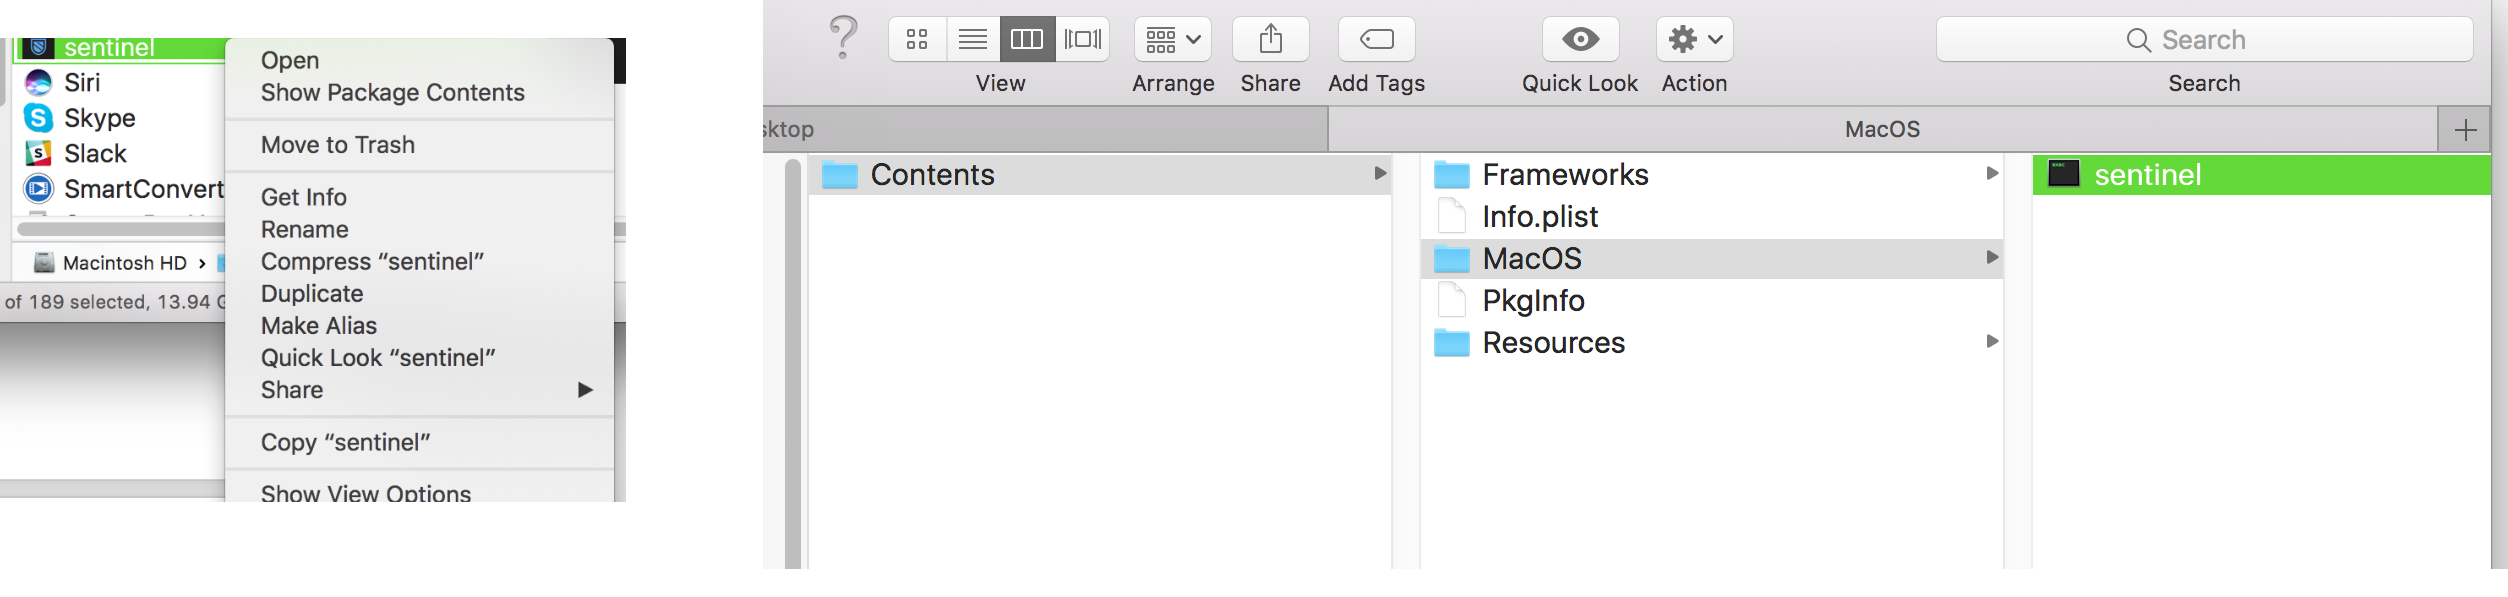2508x597 pixels.
Task: Select the Slack app icon
Action: pos(38,154)
